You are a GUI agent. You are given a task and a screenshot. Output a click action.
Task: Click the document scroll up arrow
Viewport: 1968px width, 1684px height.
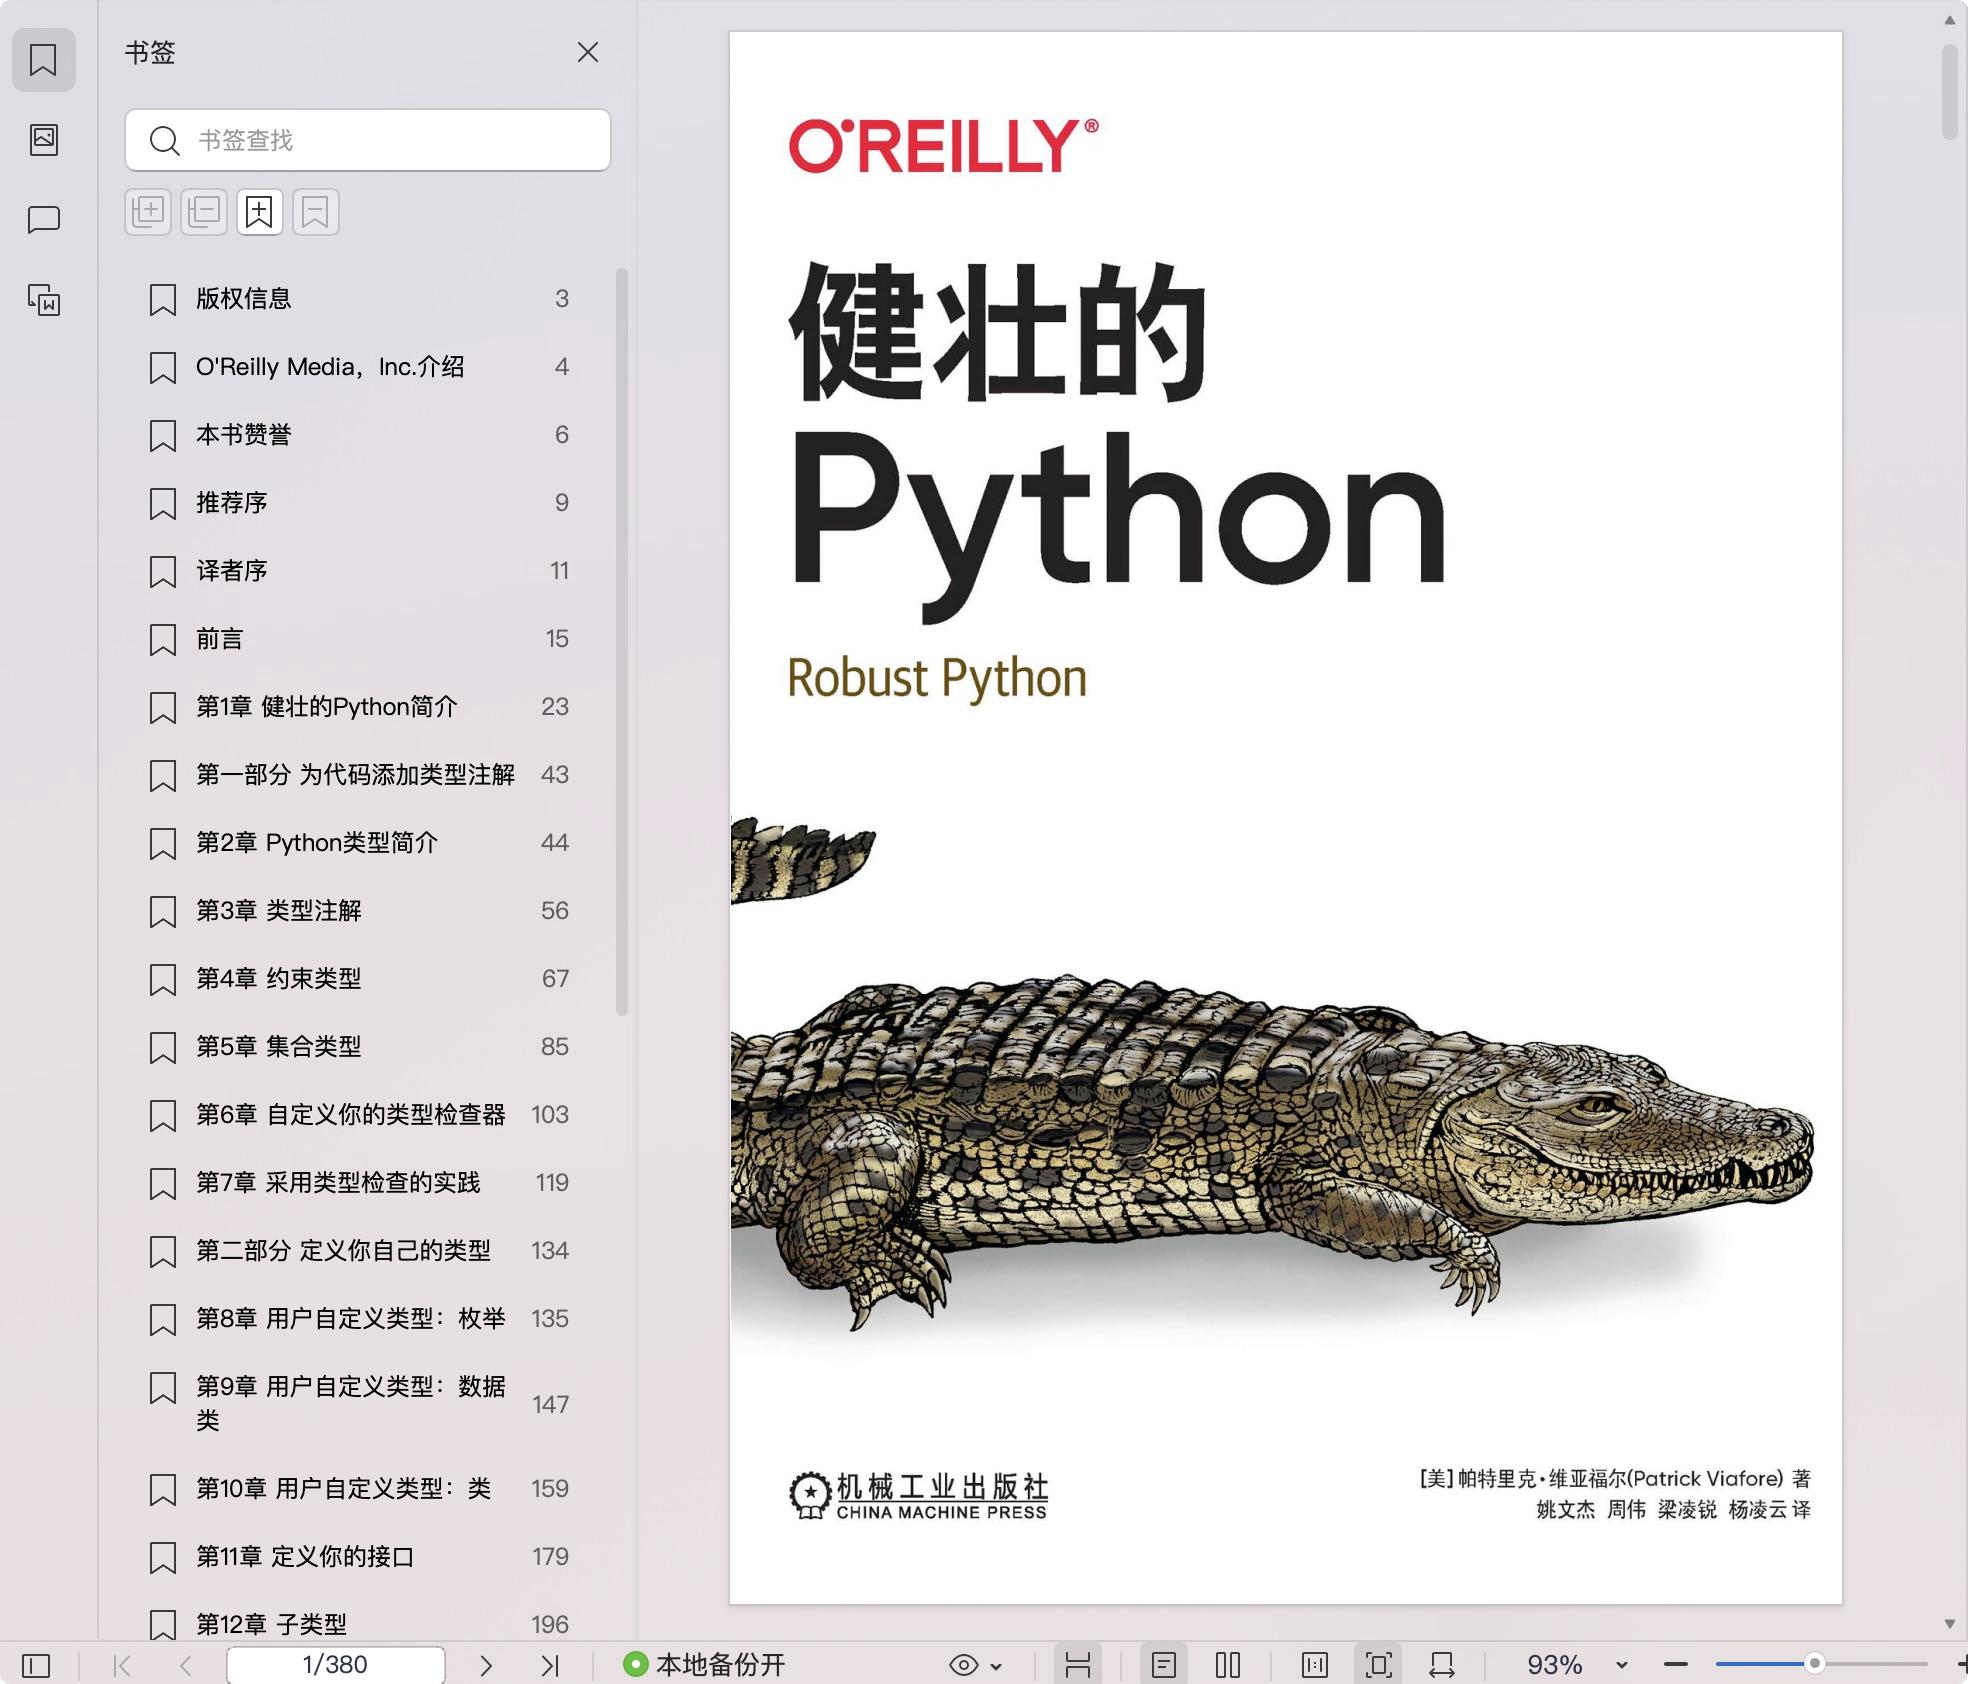click(1950, 20)
